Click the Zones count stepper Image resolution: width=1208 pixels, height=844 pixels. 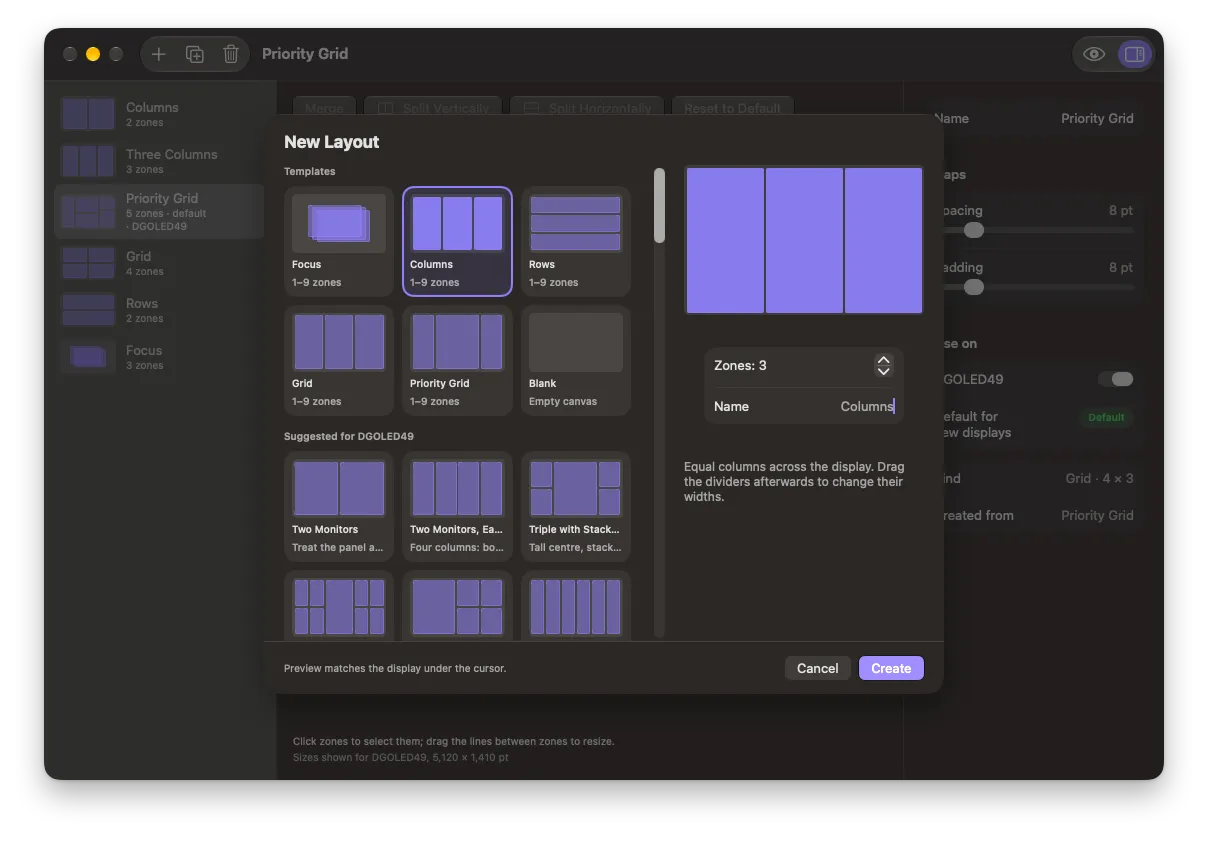pyautogui.click(x=883, y=366)
